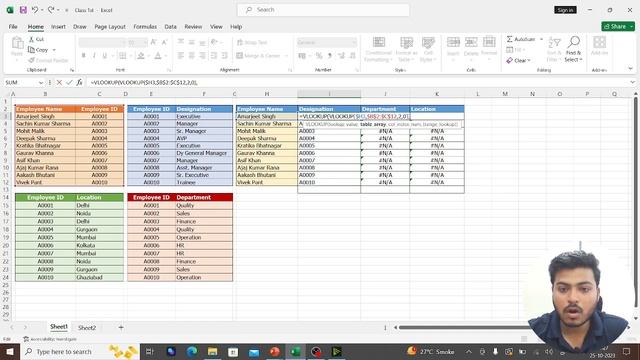
Task: Open Excel from the Windows taskbar
Action: coord(296,351)
